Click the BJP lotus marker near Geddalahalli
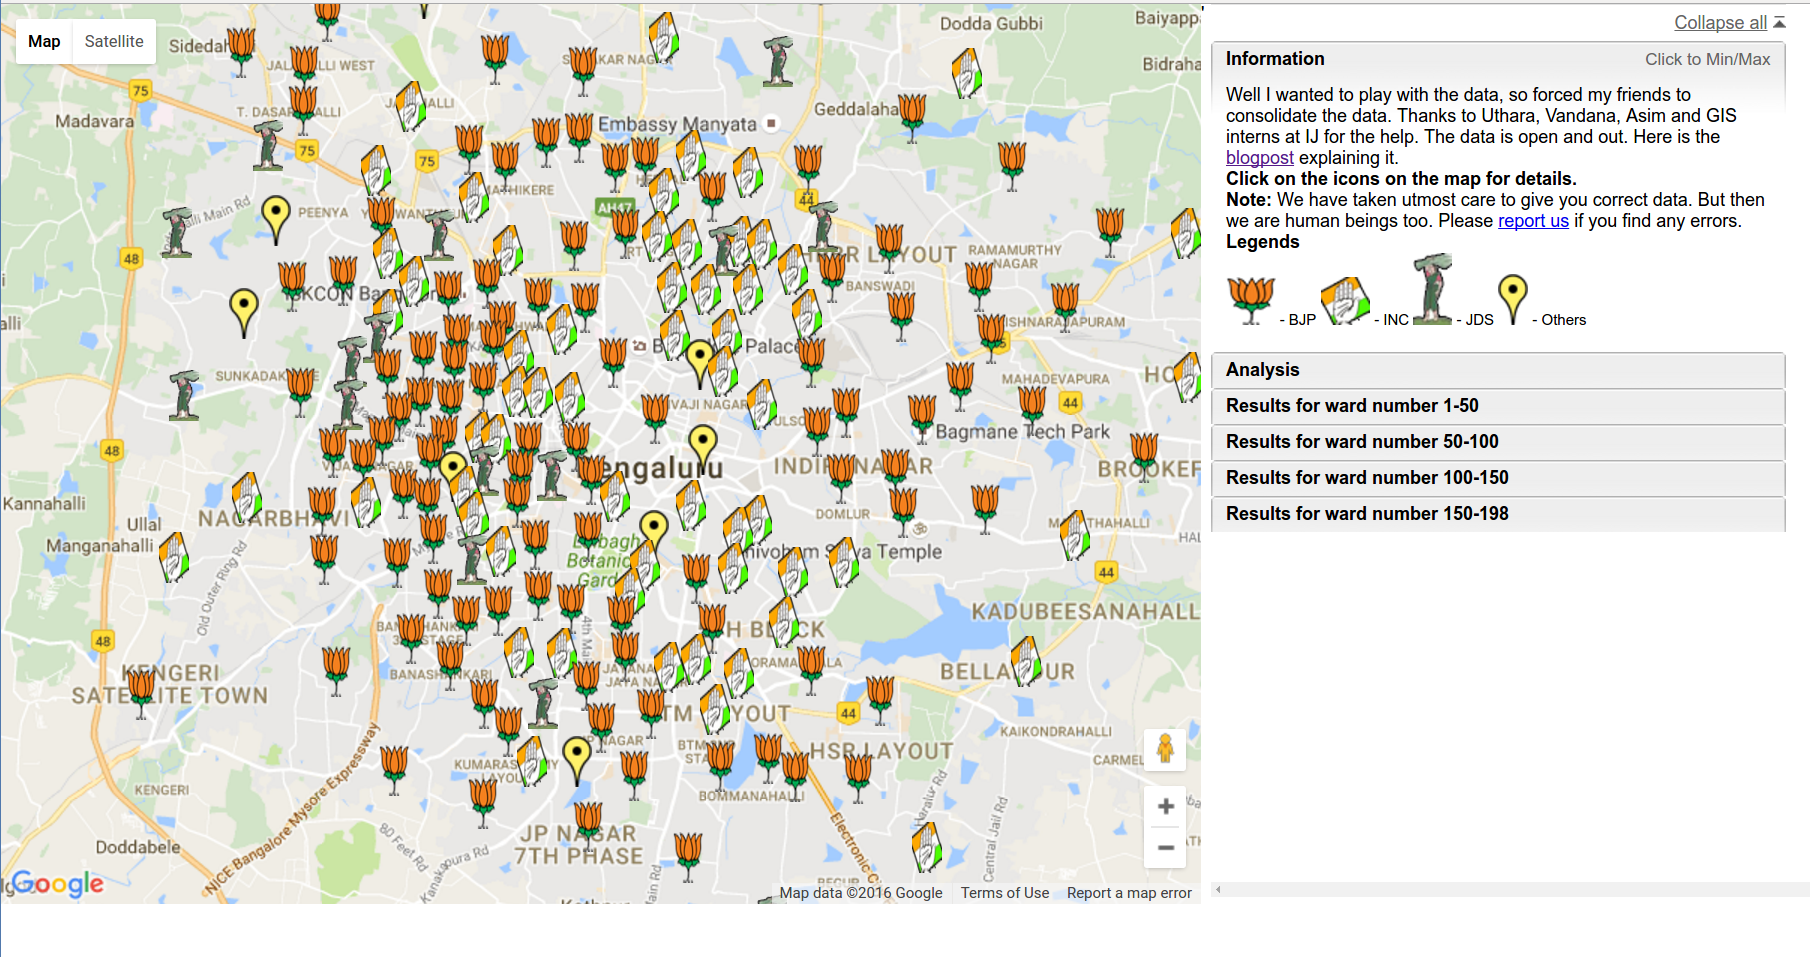 click(912, 117)
